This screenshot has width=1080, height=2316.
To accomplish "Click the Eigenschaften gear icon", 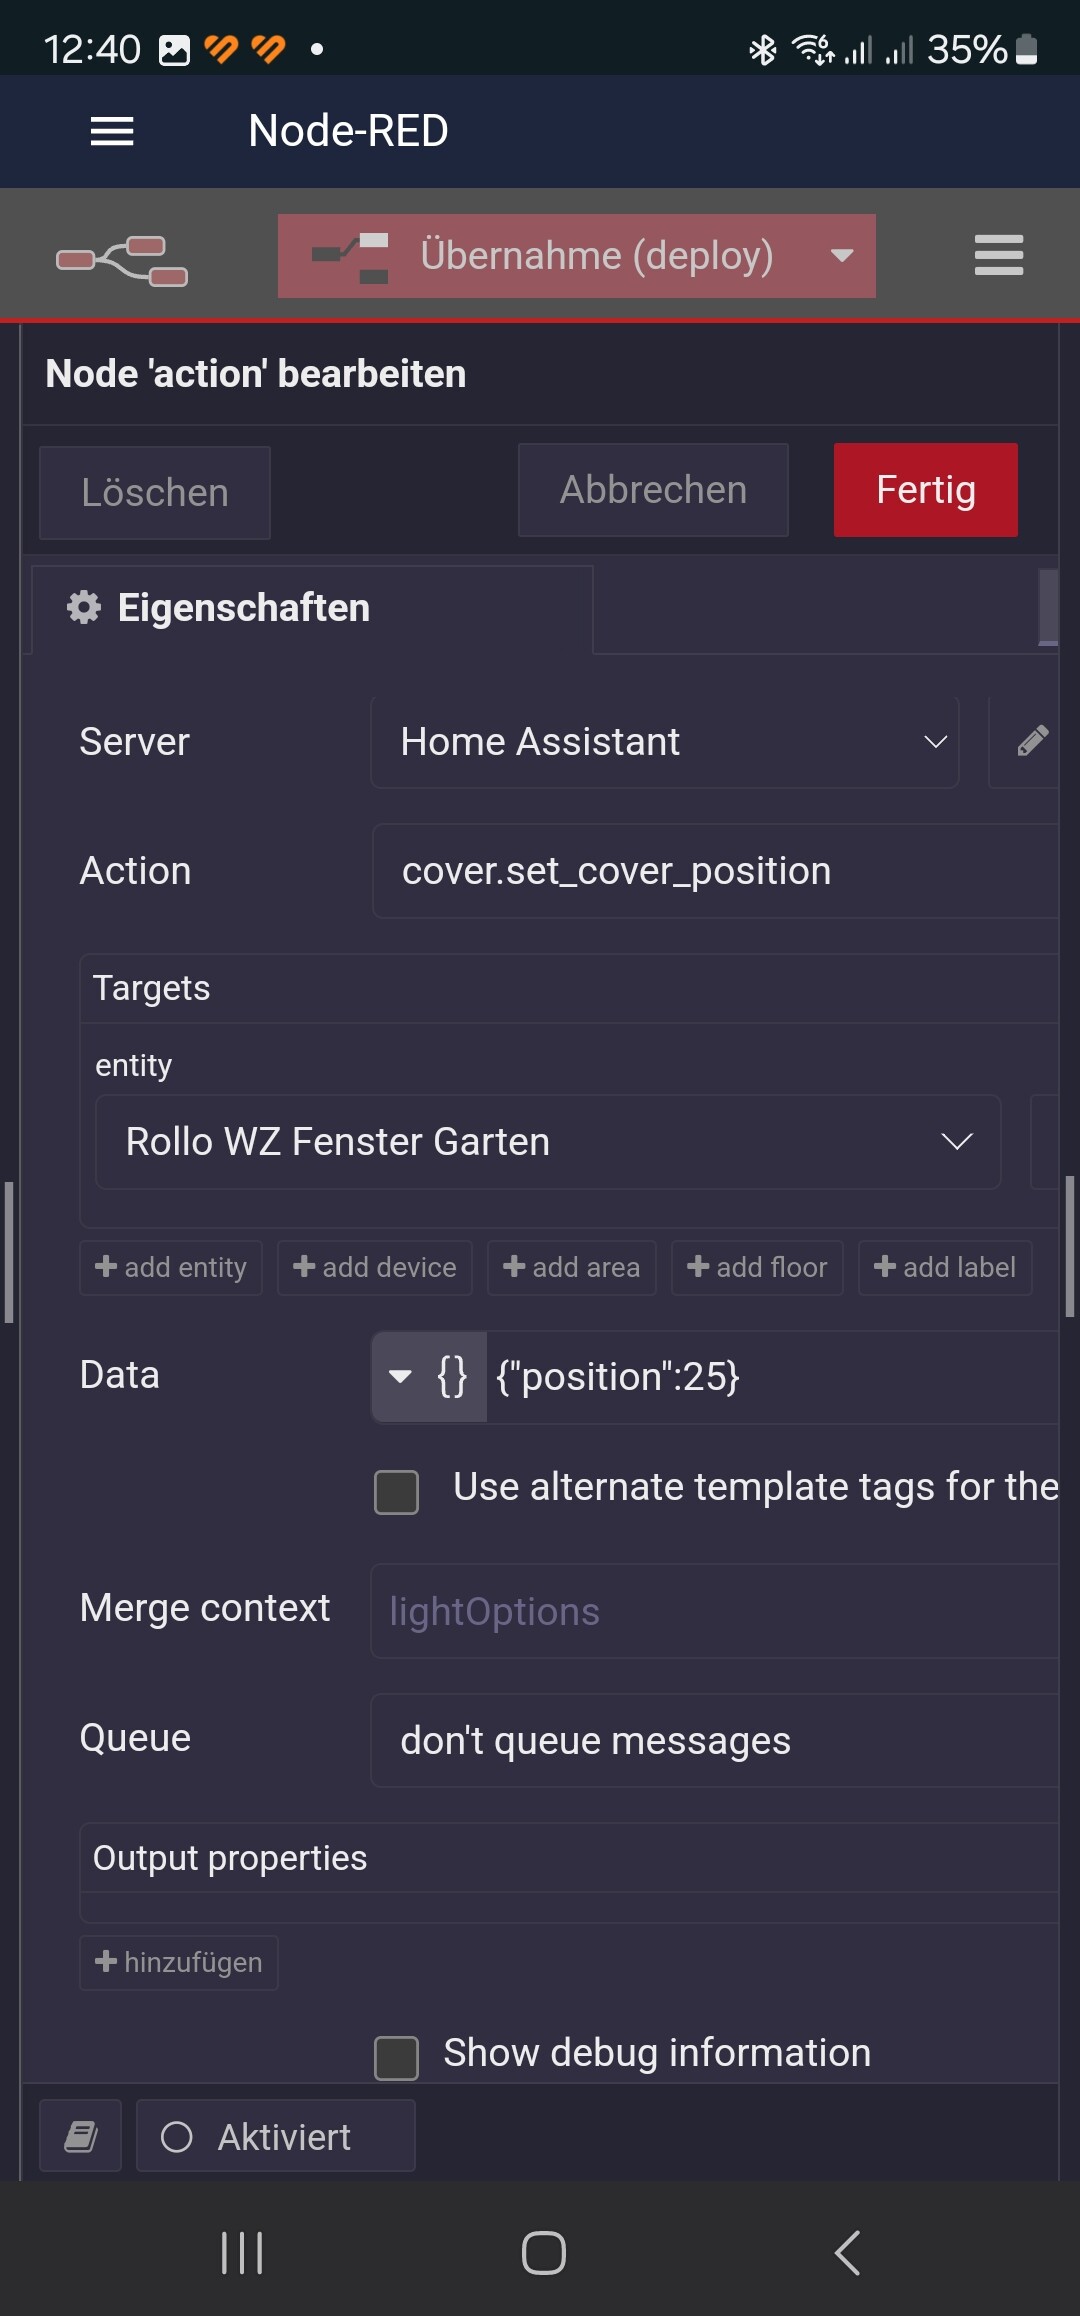I will point(84,607).
